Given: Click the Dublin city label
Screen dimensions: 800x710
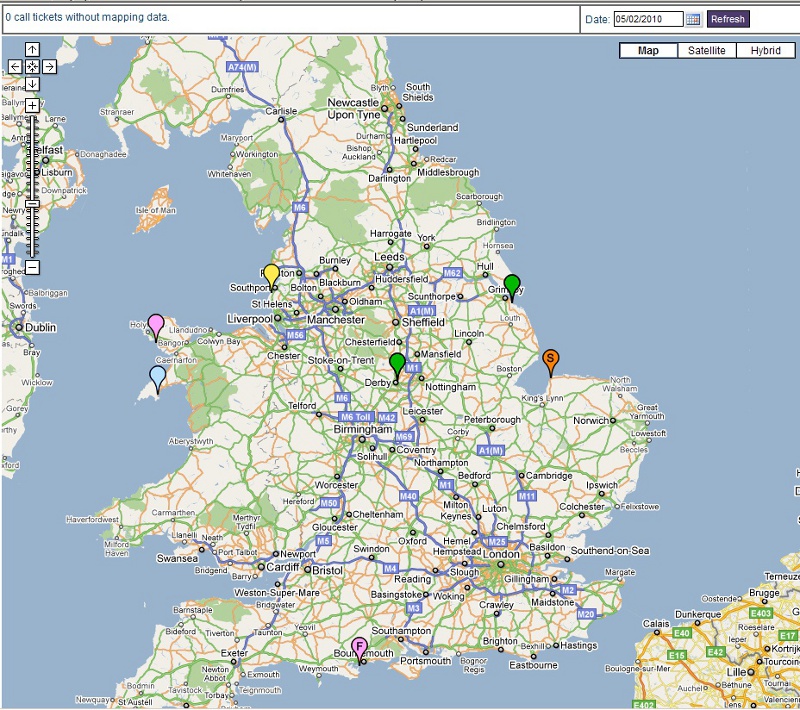Looking at the screenshot, I should pyautogui.click(x=40, y=327).
